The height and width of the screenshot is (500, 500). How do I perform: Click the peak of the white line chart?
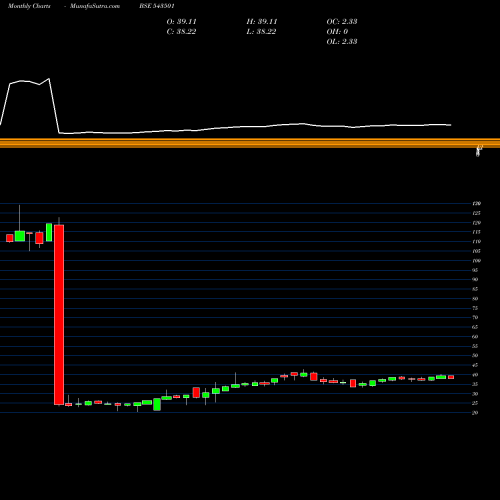pos(49,79)
